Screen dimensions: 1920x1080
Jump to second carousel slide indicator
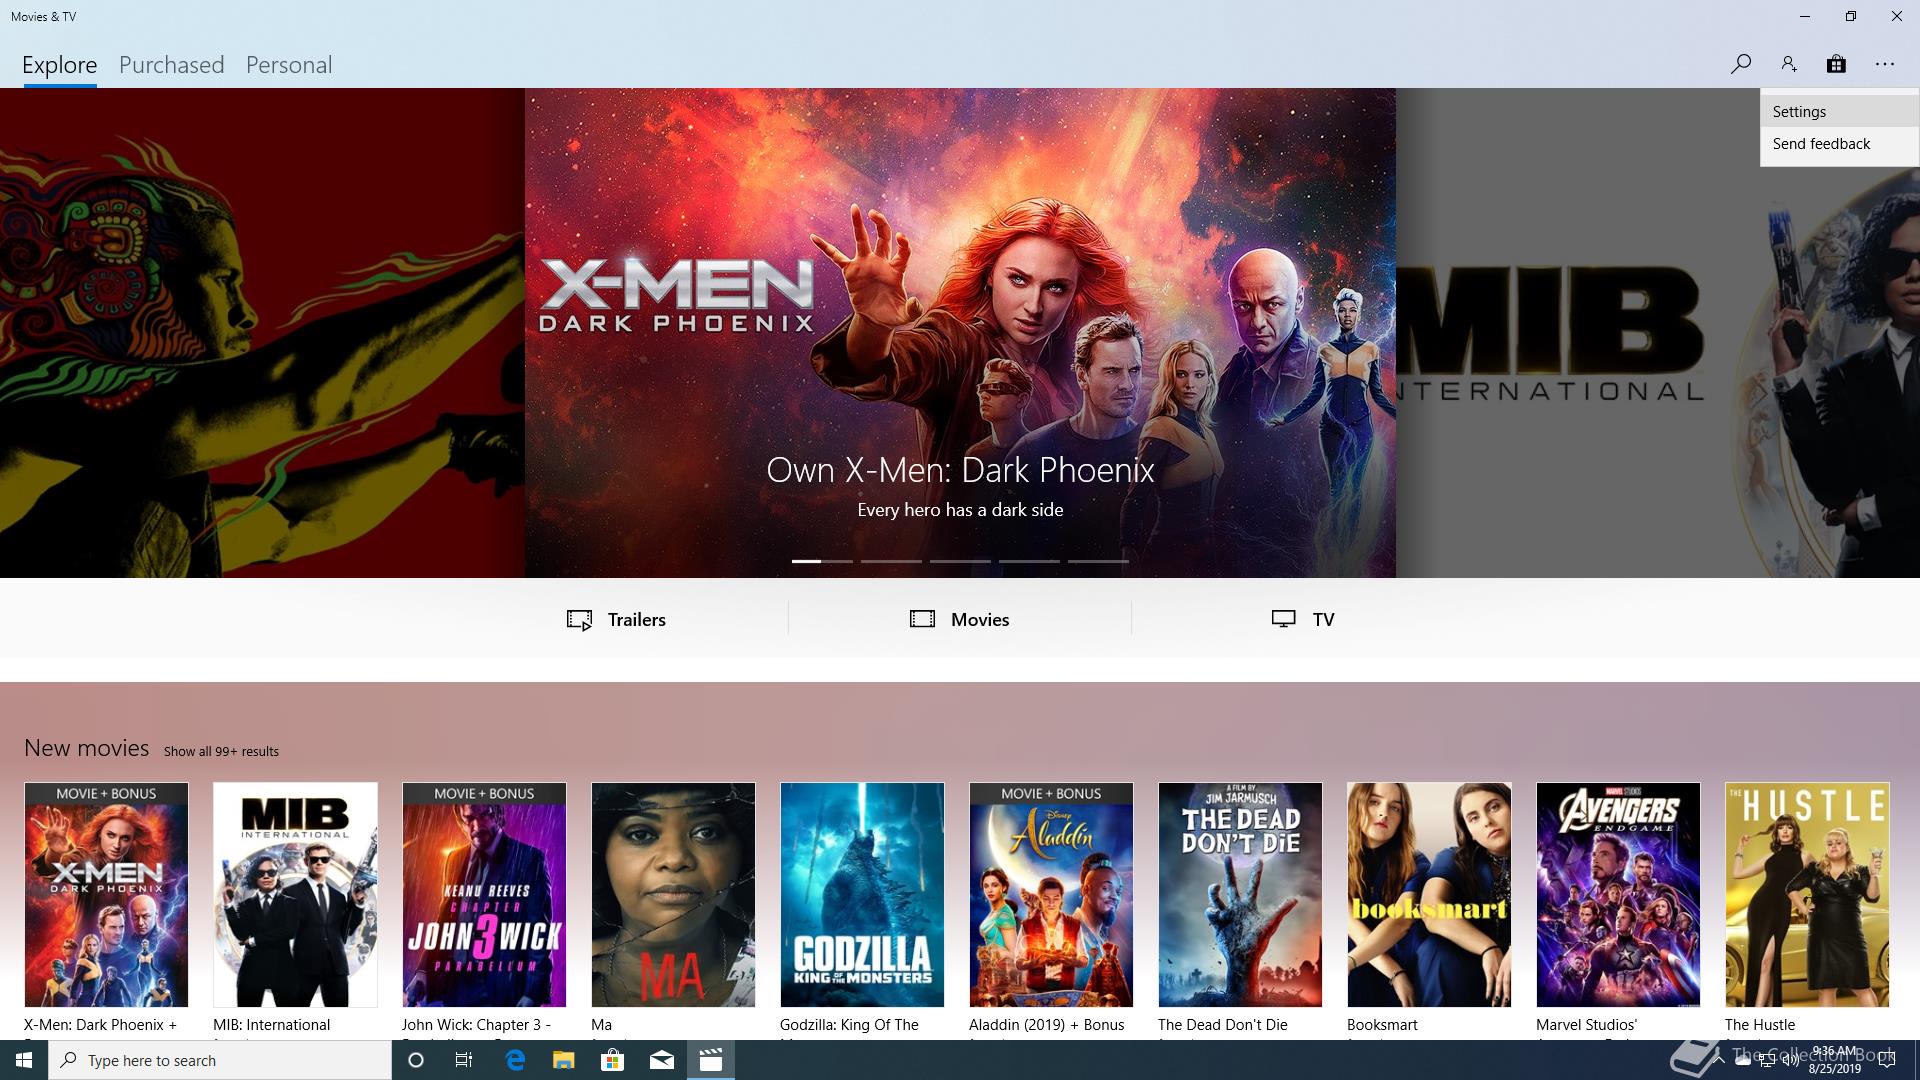click(x=891, y=561)
